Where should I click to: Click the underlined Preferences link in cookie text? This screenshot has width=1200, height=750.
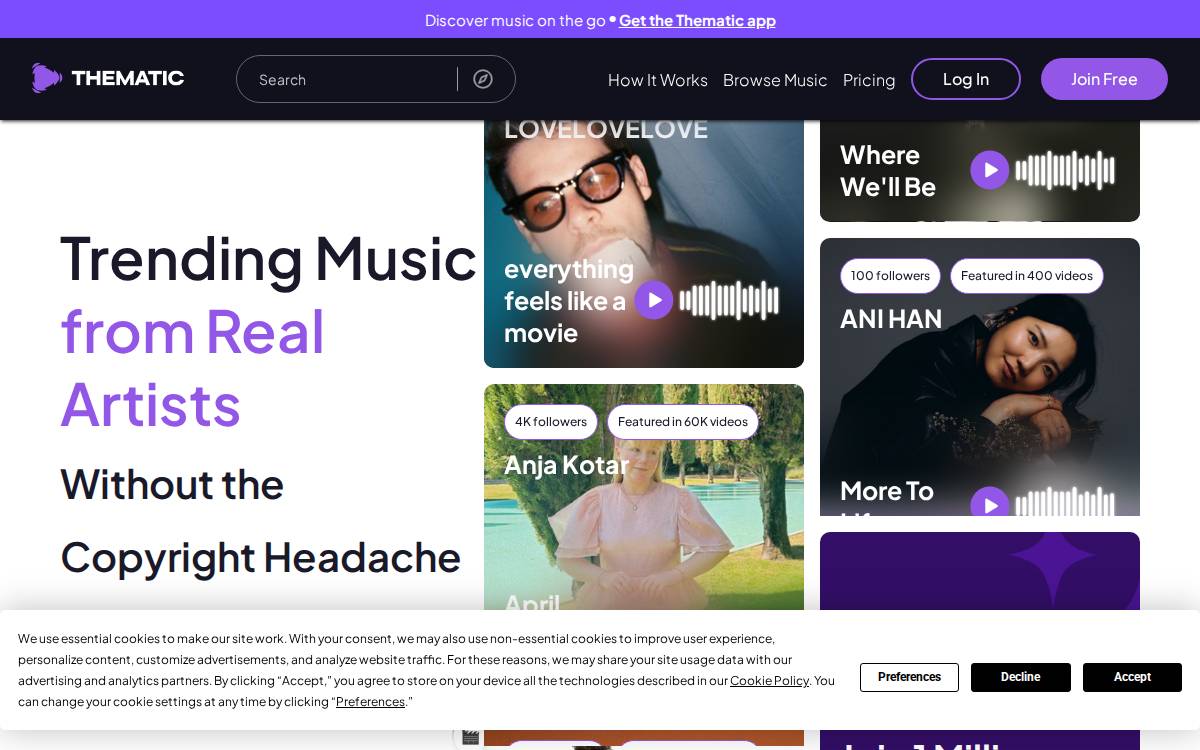[370, 702]
